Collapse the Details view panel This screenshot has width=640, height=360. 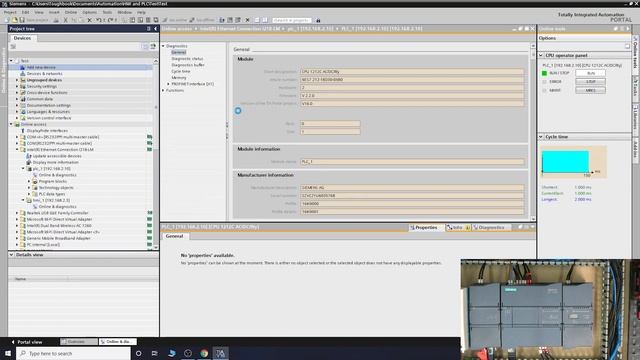click(x=11, y=255)
